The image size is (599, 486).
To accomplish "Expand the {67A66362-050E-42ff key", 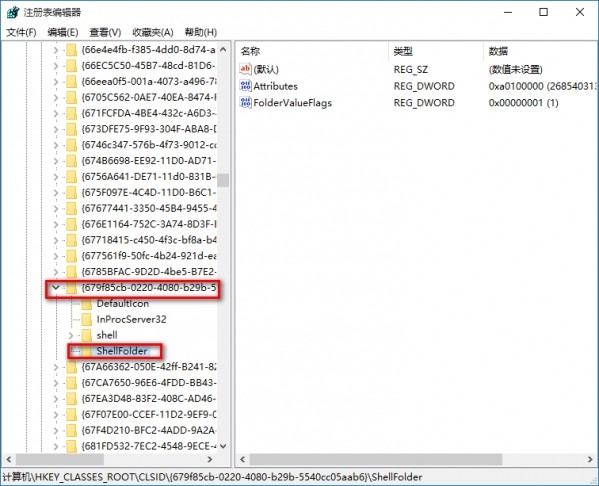I will click(56, 367).
